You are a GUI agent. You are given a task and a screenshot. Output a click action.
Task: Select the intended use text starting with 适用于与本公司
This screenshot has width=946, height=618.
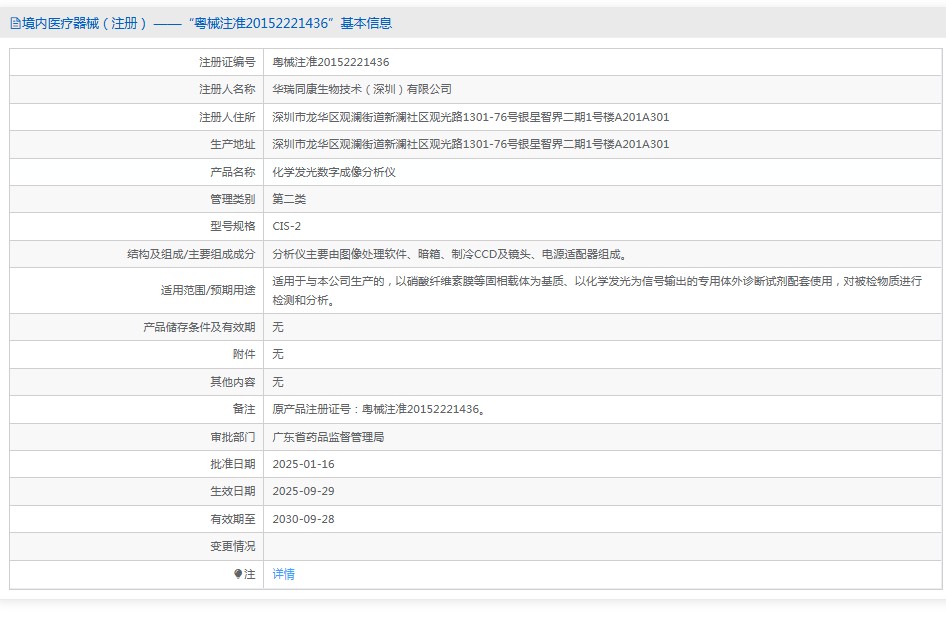coord(597,290)
